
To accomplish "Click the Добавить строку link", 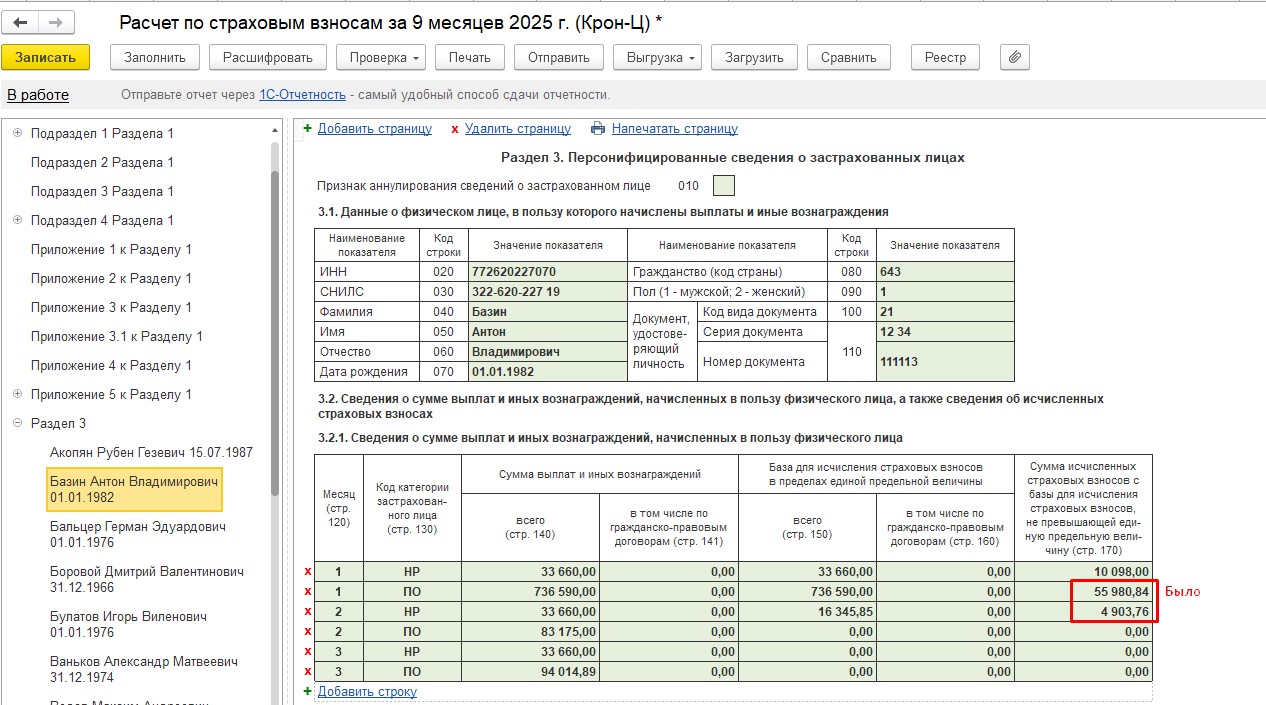I will coord(366,691).
